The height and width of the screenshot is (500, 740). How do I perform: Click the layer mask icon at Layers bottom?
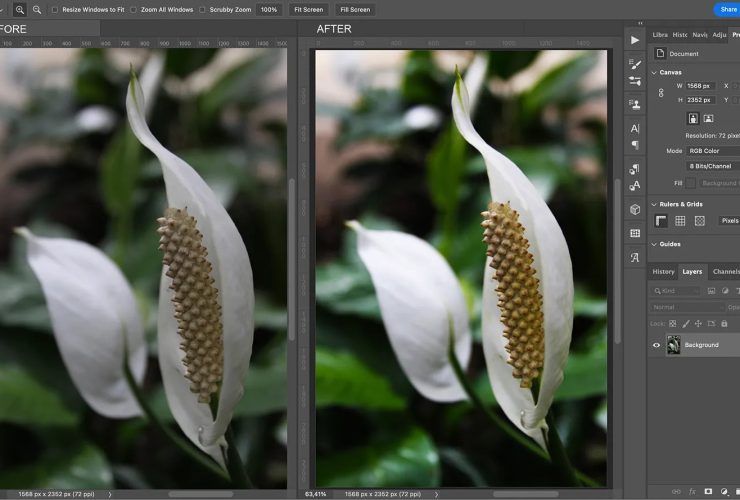coord(708,492)
